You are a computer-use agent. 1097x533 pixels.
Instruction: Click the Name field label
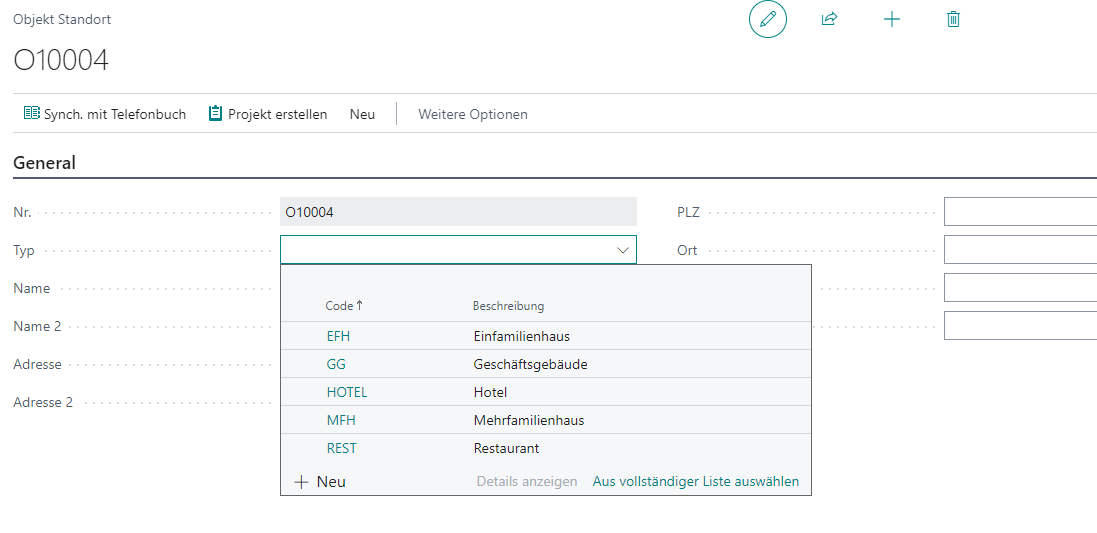(31, 288)
